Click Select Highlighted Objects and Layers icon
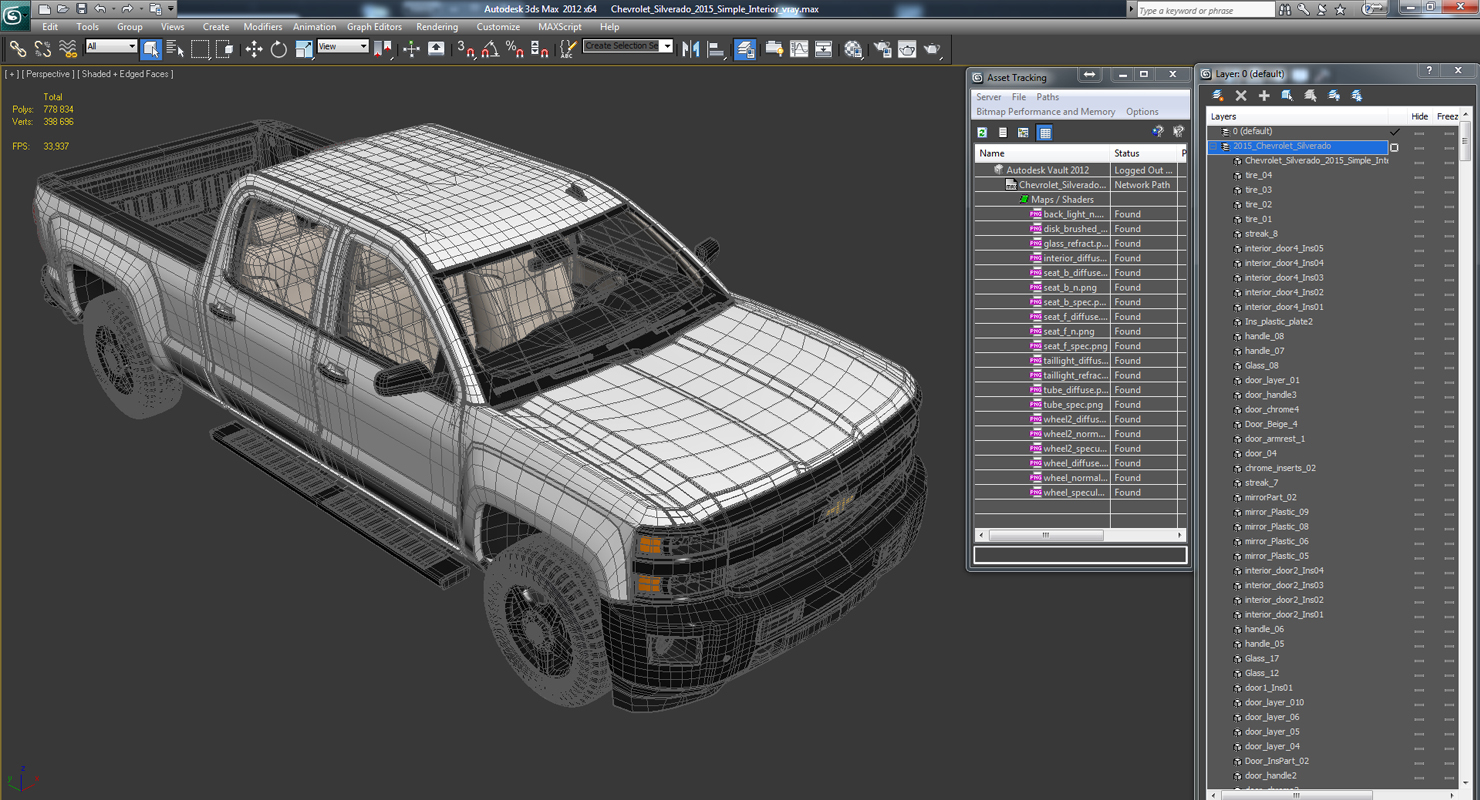Screen dimensions: 1480x800 (1287, 95)
